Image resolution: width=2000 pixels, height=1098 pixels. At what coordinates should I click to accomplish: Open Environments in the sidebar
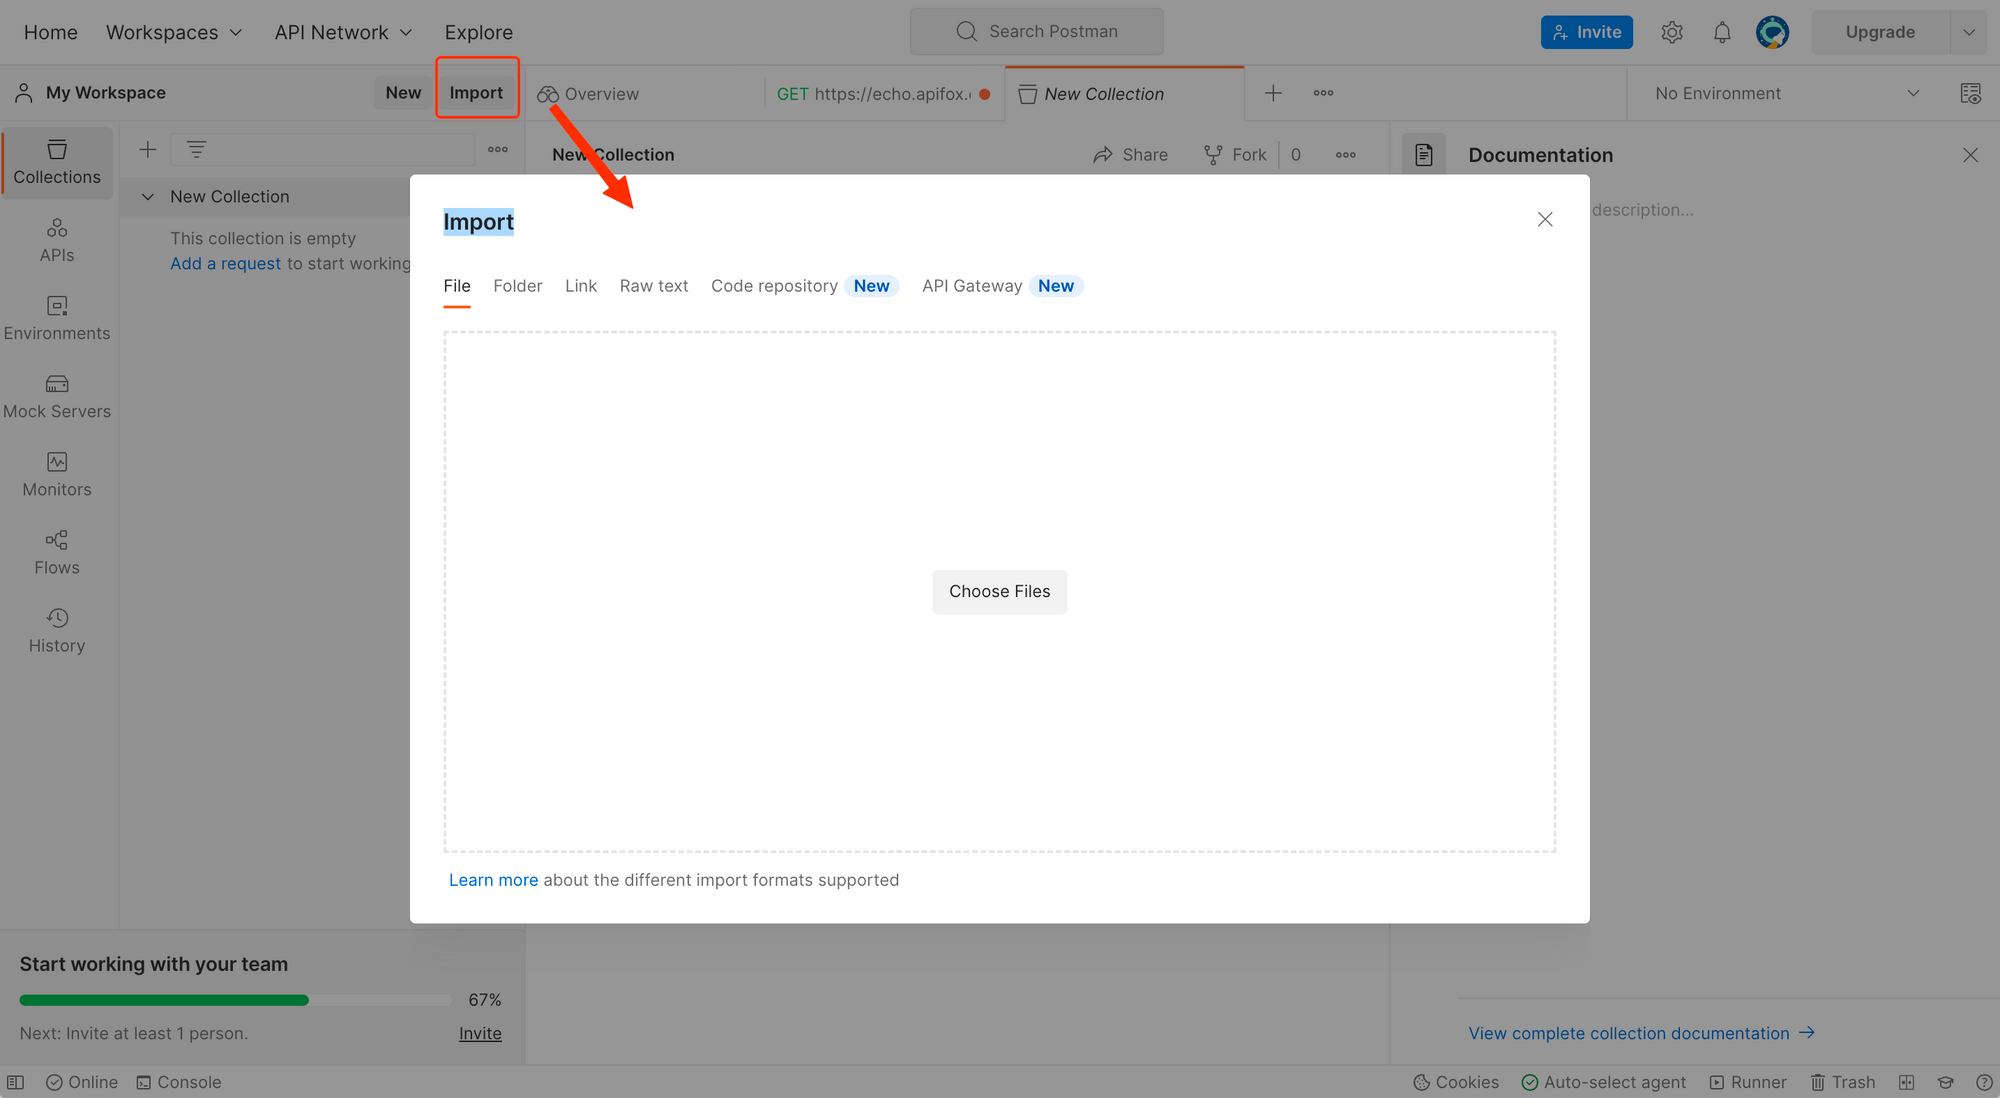click(x=57, y=318)
